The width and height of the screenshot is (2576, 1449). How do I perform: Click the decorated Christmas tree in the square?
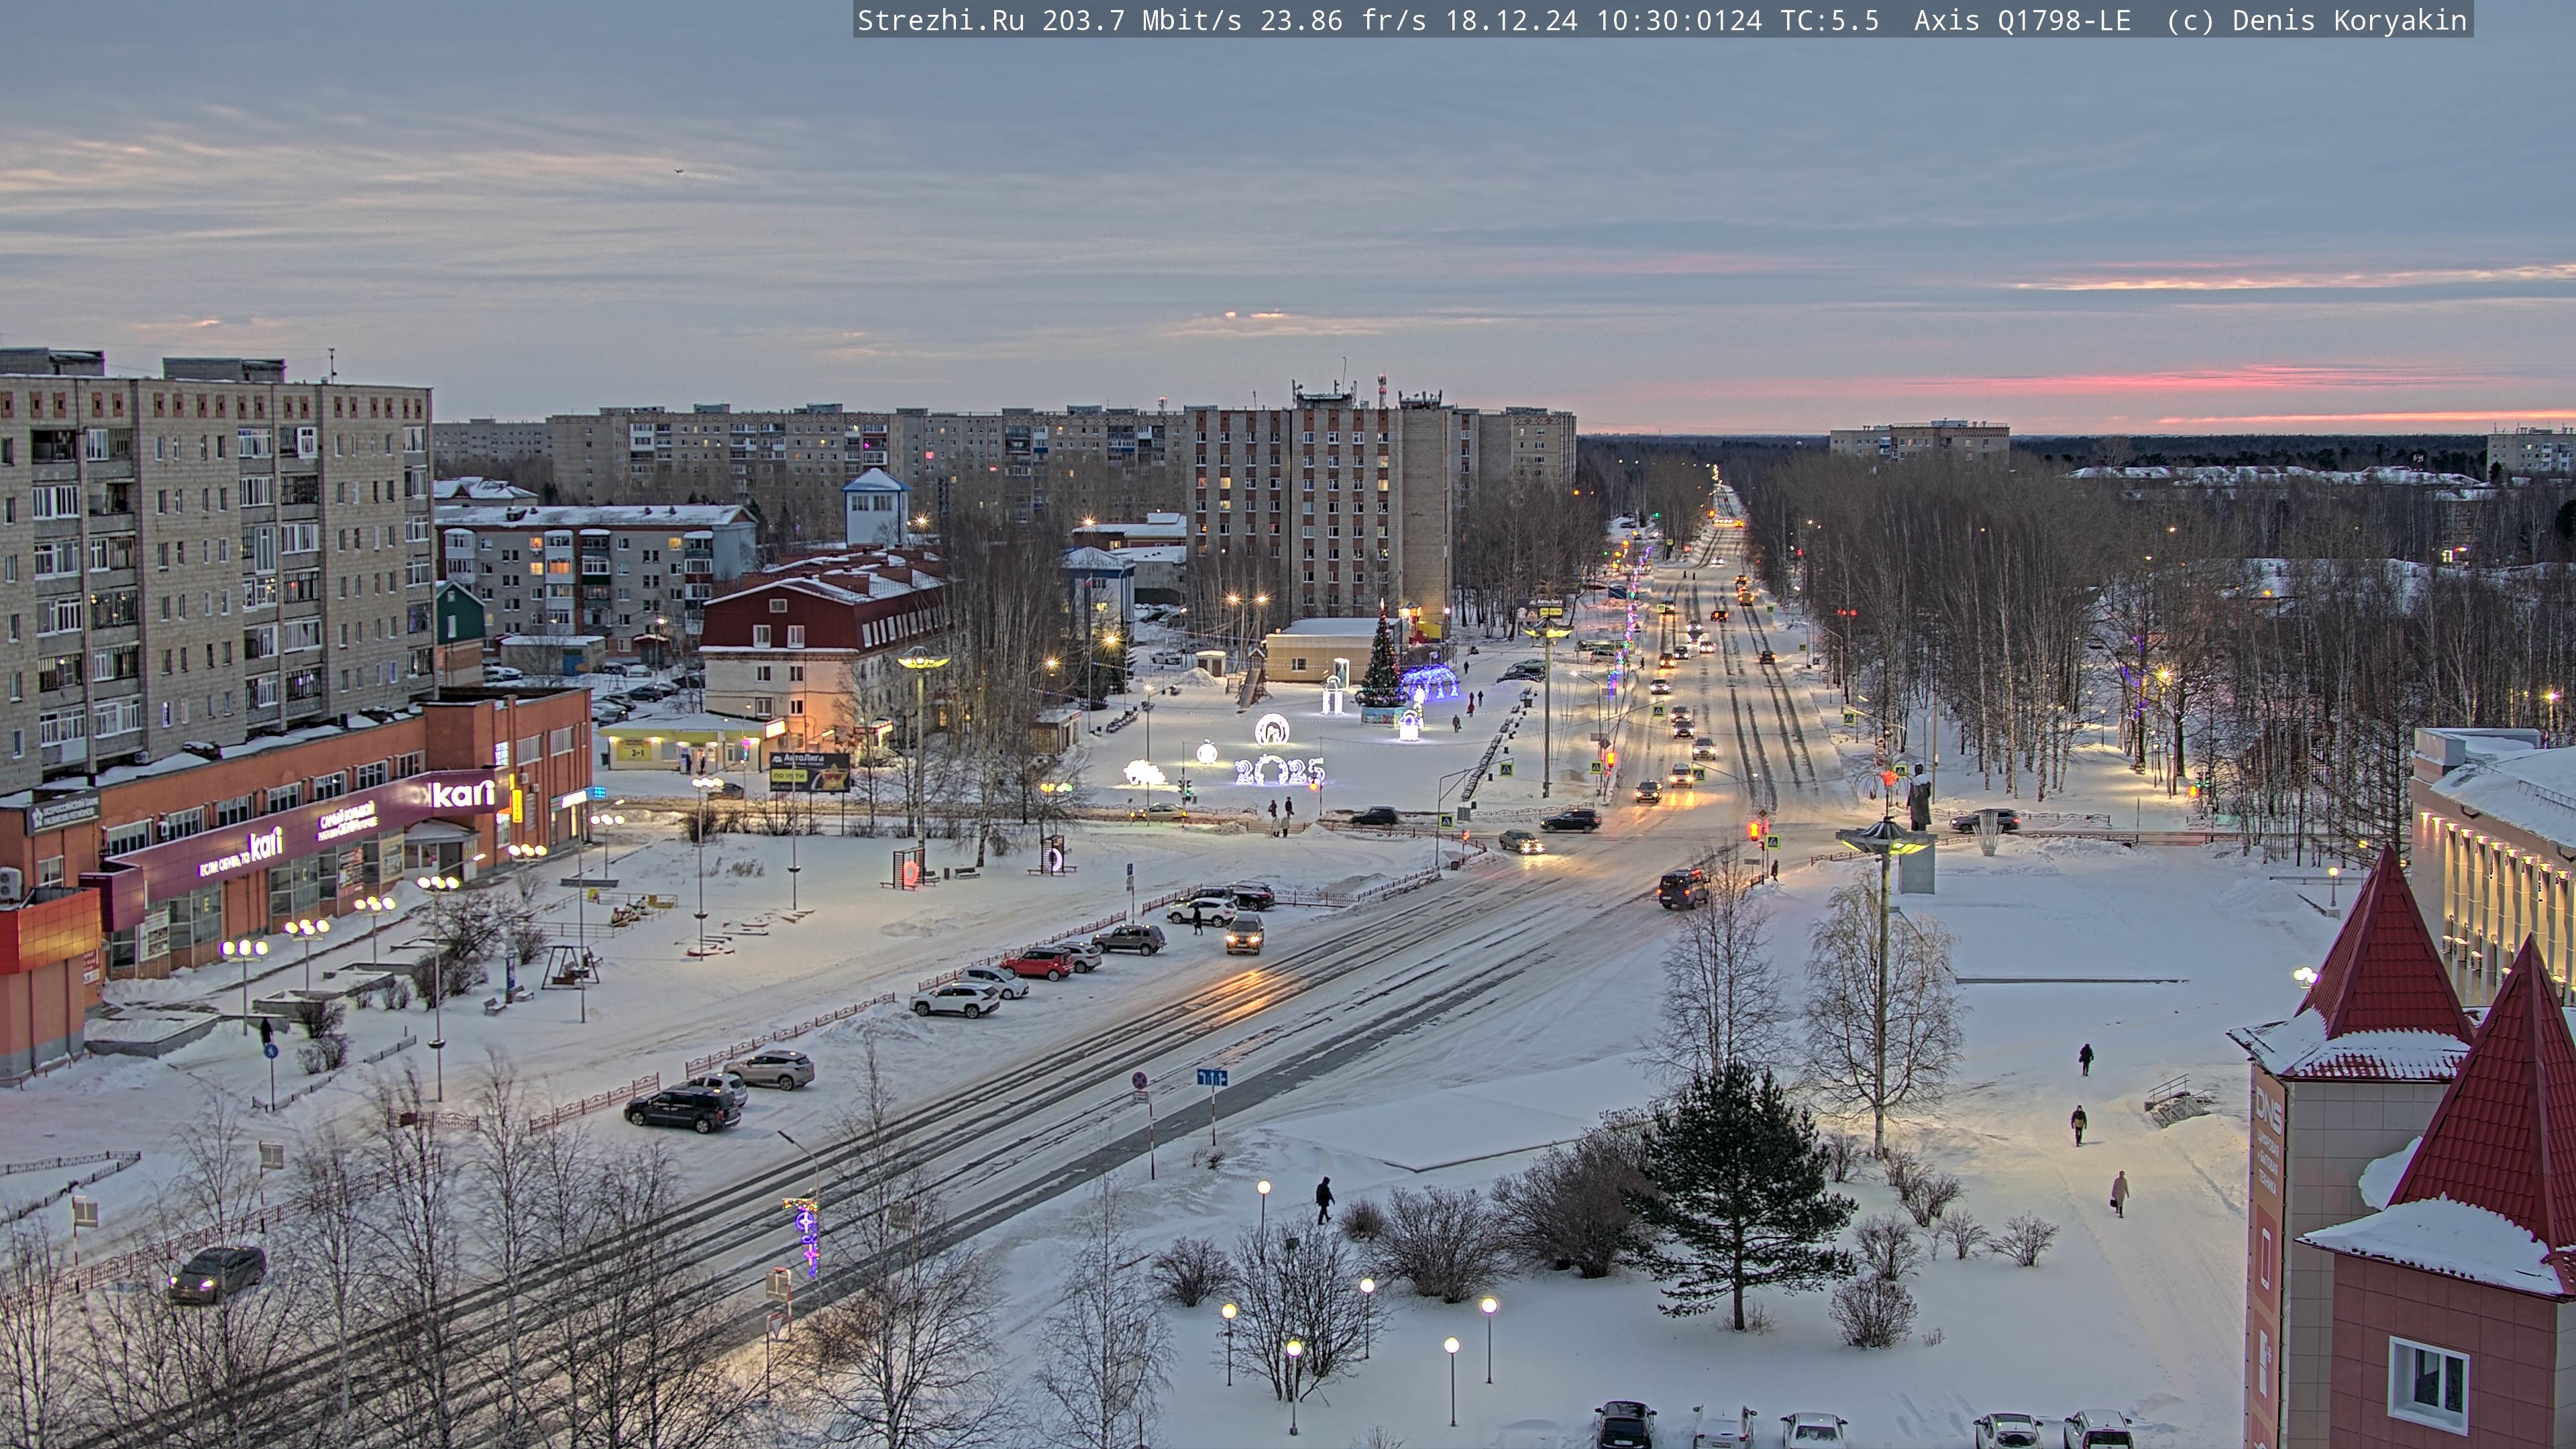[1381, 665]
